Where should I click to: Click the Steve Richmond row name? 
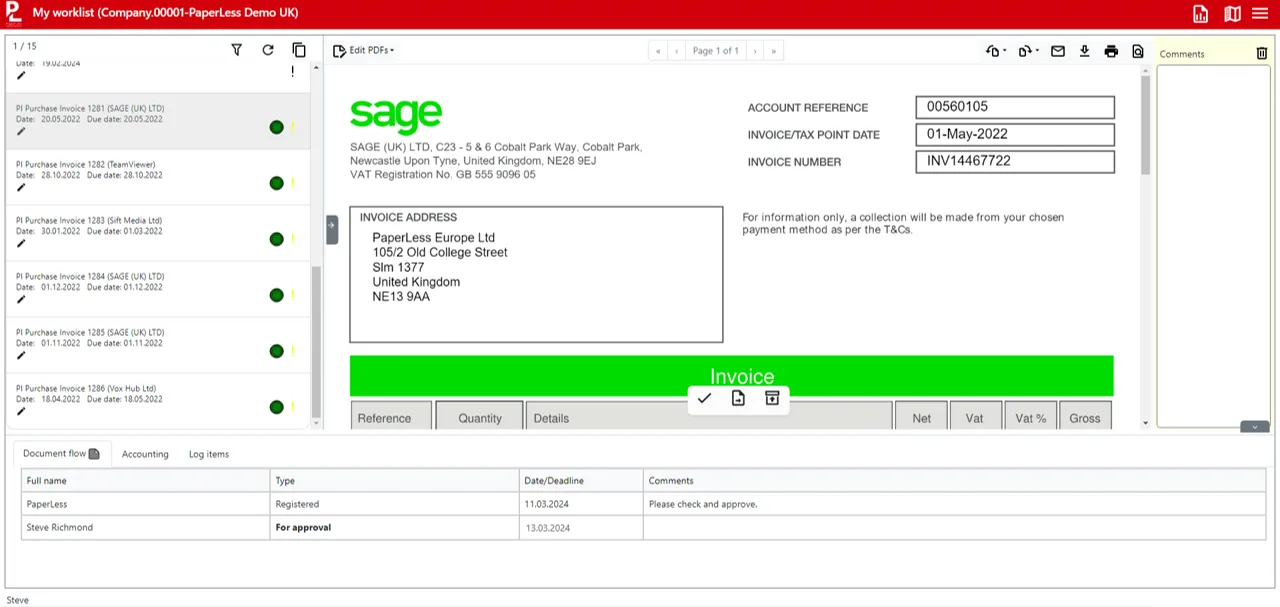[x=60, y=527]
